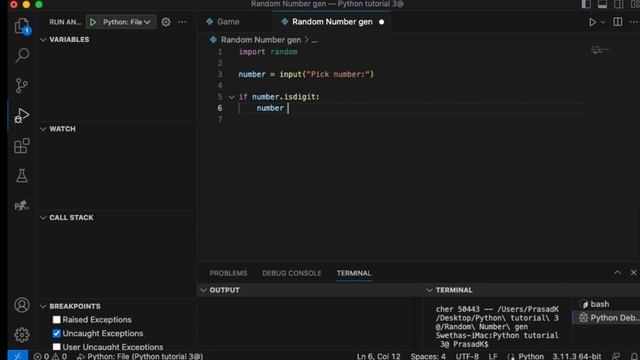Open Python: File configuration dropdown

pyautogui.click(x=127, y=22)
